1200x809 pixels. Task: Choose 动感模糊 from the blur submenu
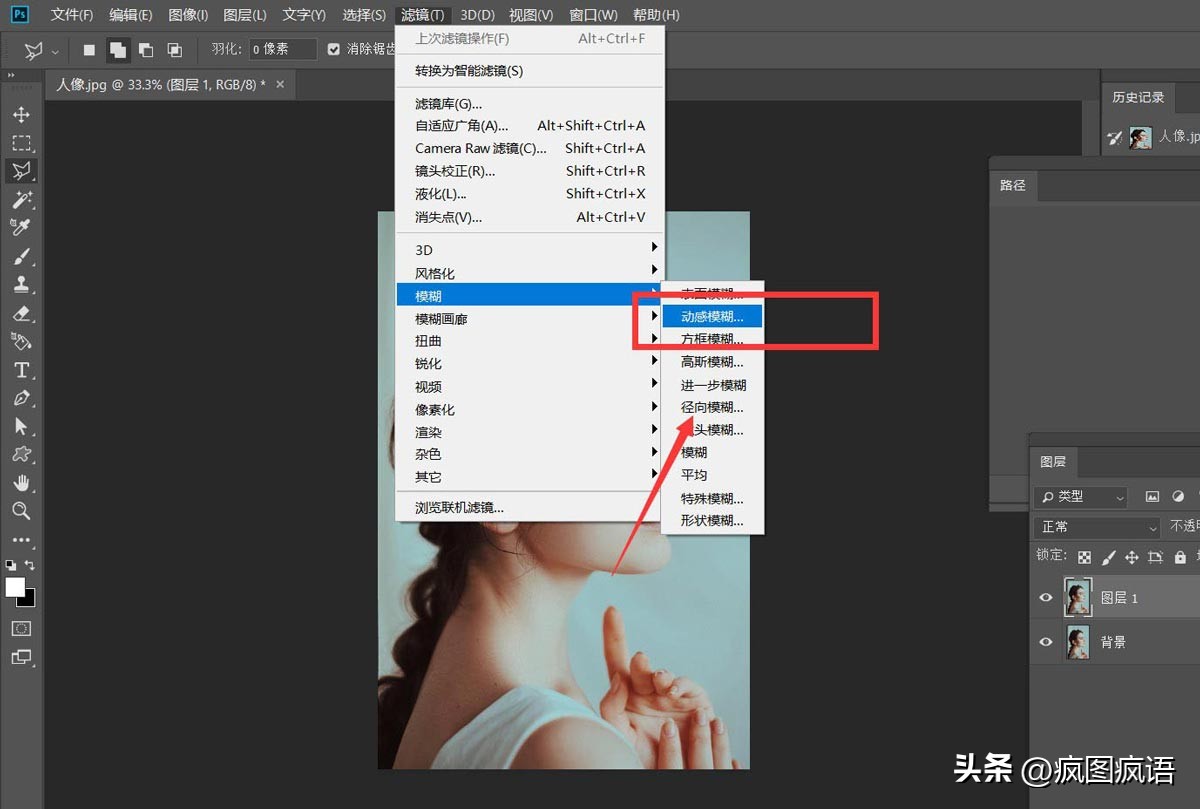click(712, 315)
